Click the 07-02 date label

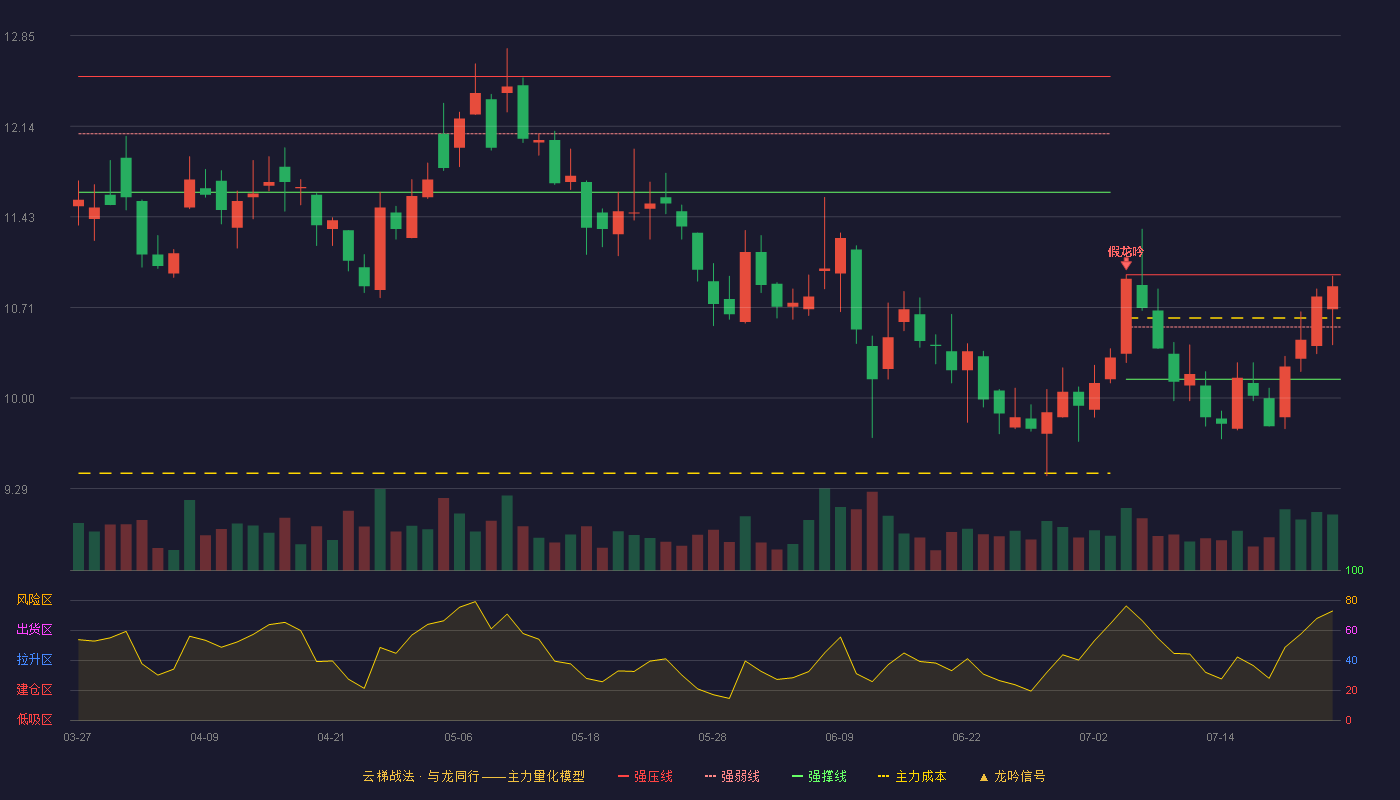tap(1093, 737)
